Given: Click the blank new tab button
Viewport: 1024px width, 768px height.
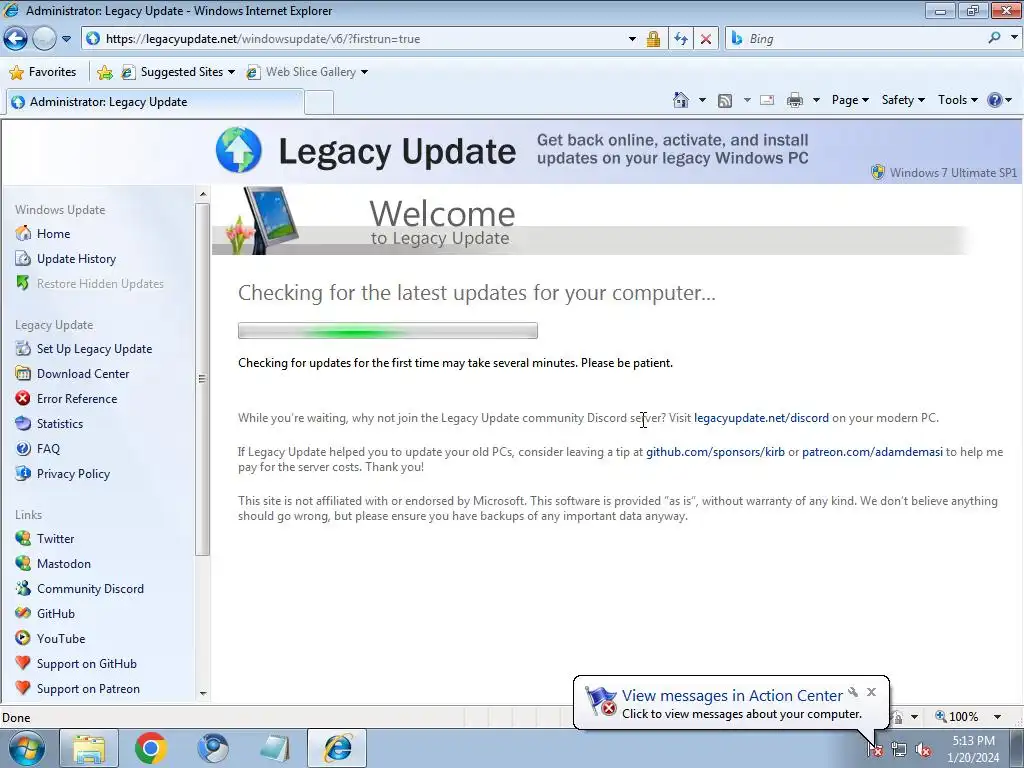Looking at the screenshot, I should pyautogui.click(x=319, y=103).
